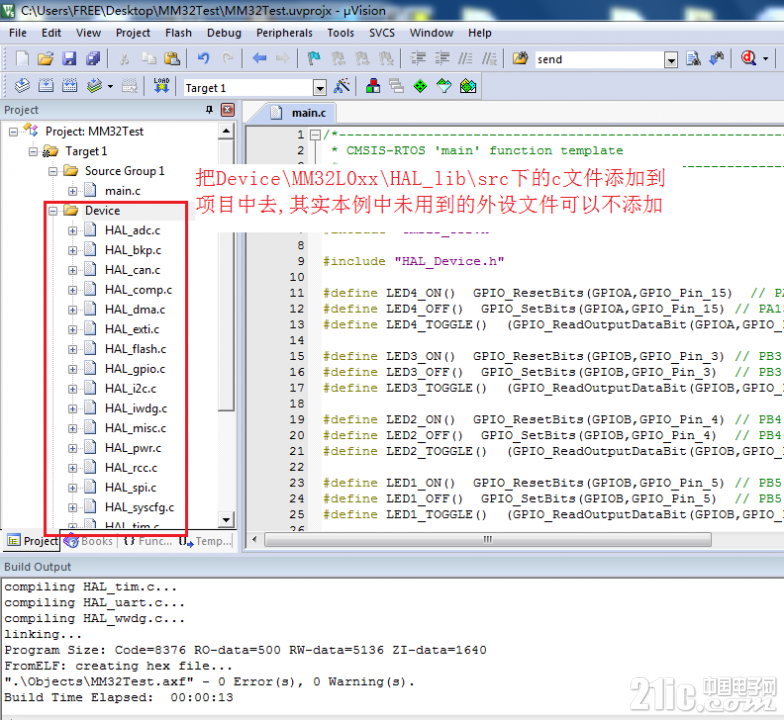The height and width of the screenshot is (720, 784).
Task: Collapse the Project: MM32Test tree node
Action: (x=14, y=132)
